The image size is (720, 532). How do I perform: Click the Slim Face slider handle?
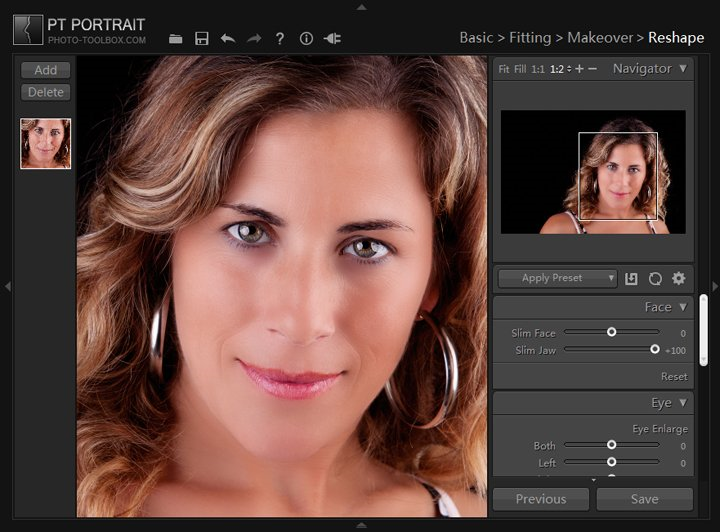coord(611,332)
